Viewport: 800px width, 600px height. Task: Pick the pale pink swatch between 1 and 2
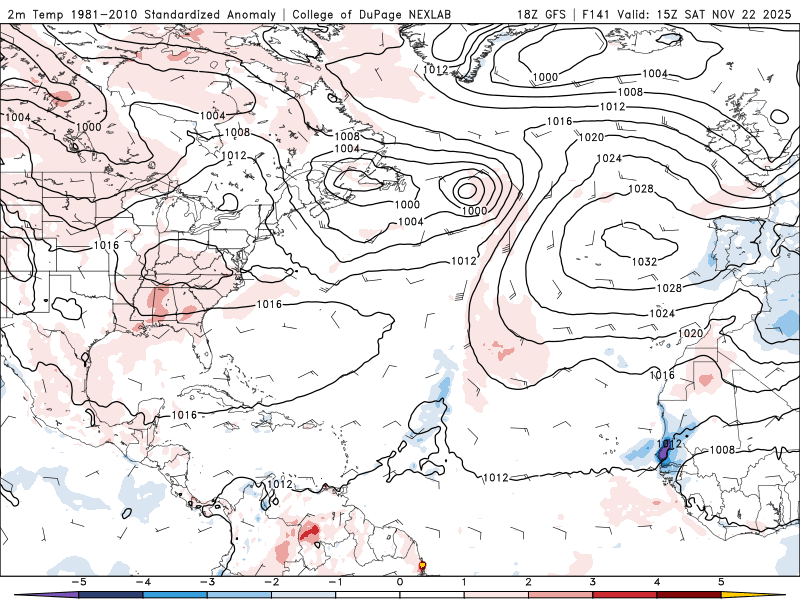coord(496,595)
